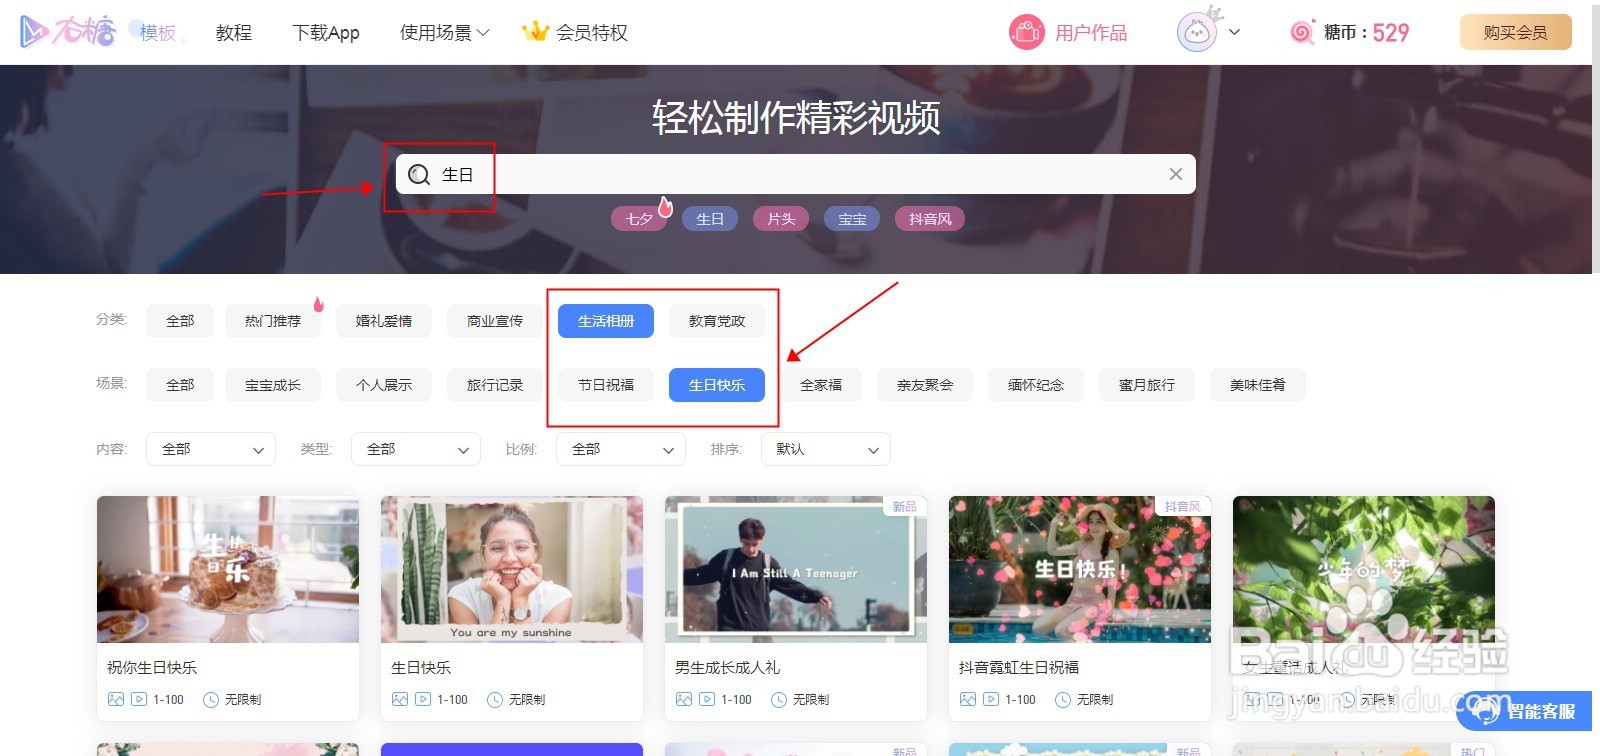Viewport: 1600px width, 756px height.
Task: Click the 会员特权 crown icon
Action: (x=536, y=32)
